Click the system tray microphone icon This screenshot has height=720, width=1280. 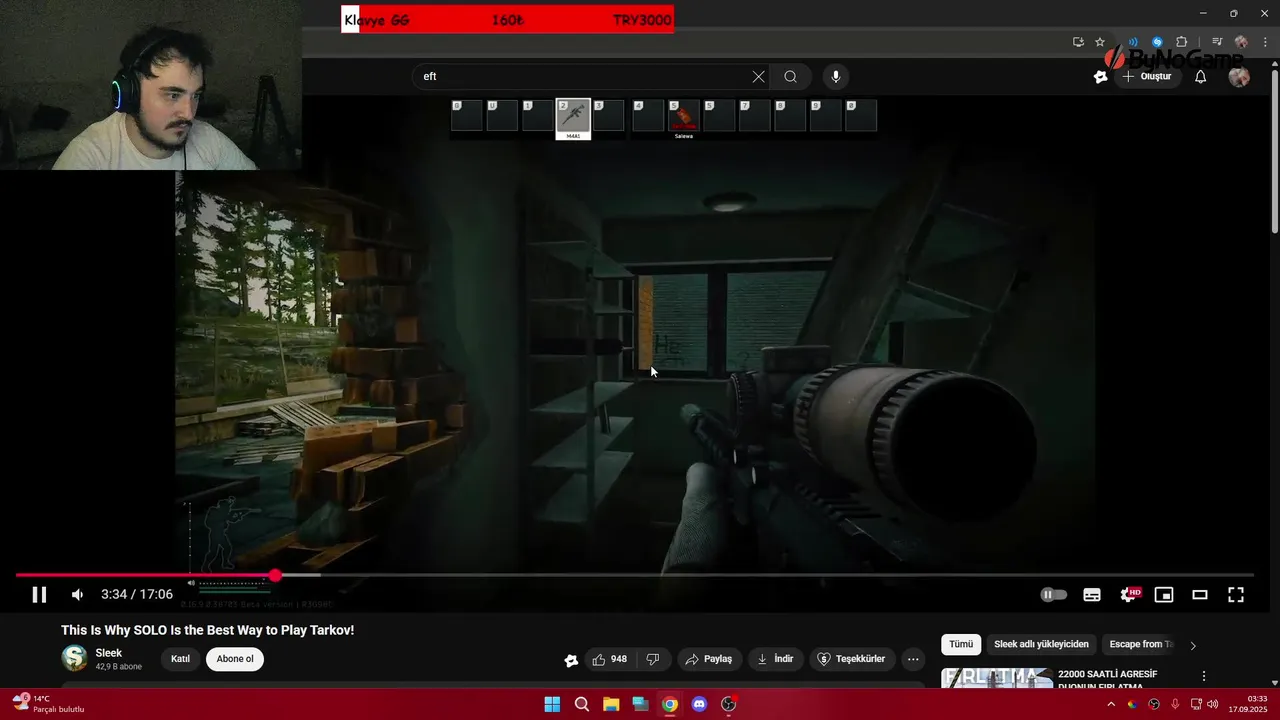coord(1175,704)
